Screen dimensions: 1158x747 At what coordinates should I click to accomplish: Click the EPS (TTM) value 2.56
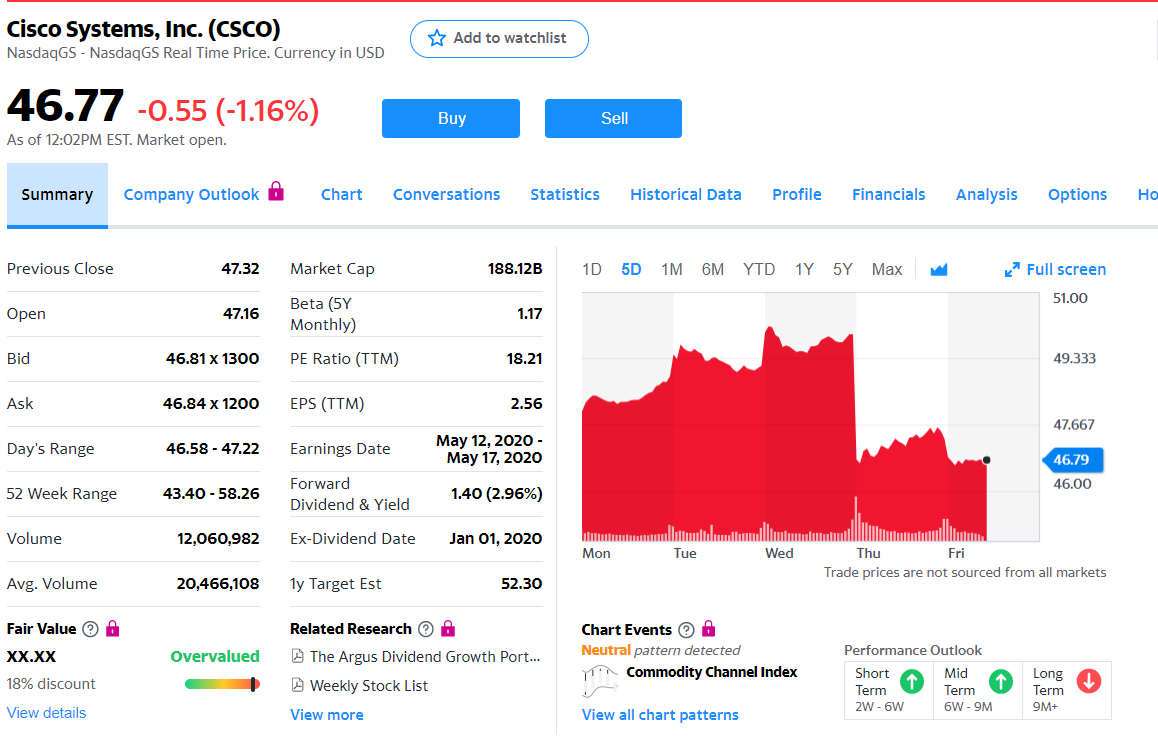[x=527, y=404]
